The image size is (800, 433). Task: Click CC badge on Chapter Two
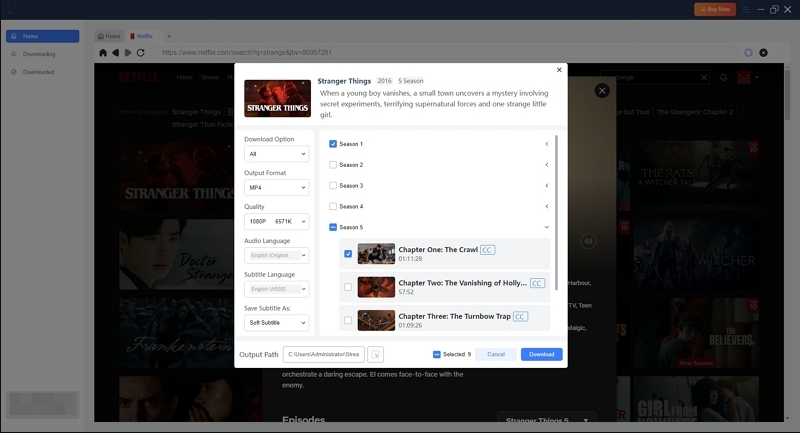coord(537,283)
